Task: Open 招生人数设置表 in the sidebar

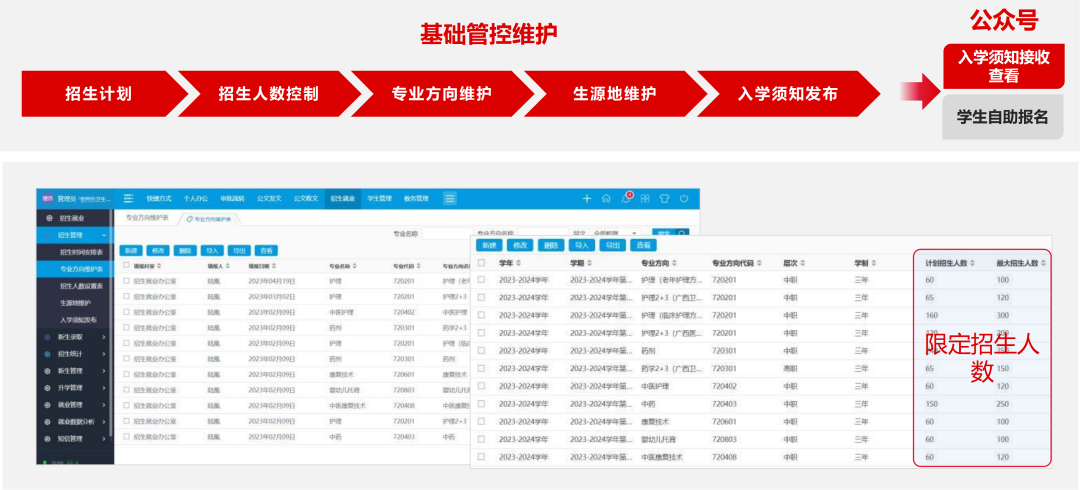Action: point(81,285)
